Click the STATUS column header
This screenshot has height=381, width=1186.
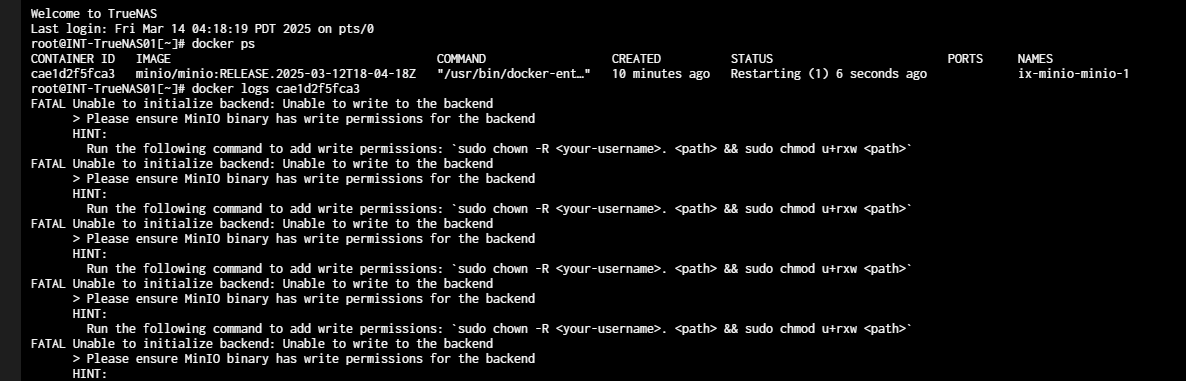(752, 58)
